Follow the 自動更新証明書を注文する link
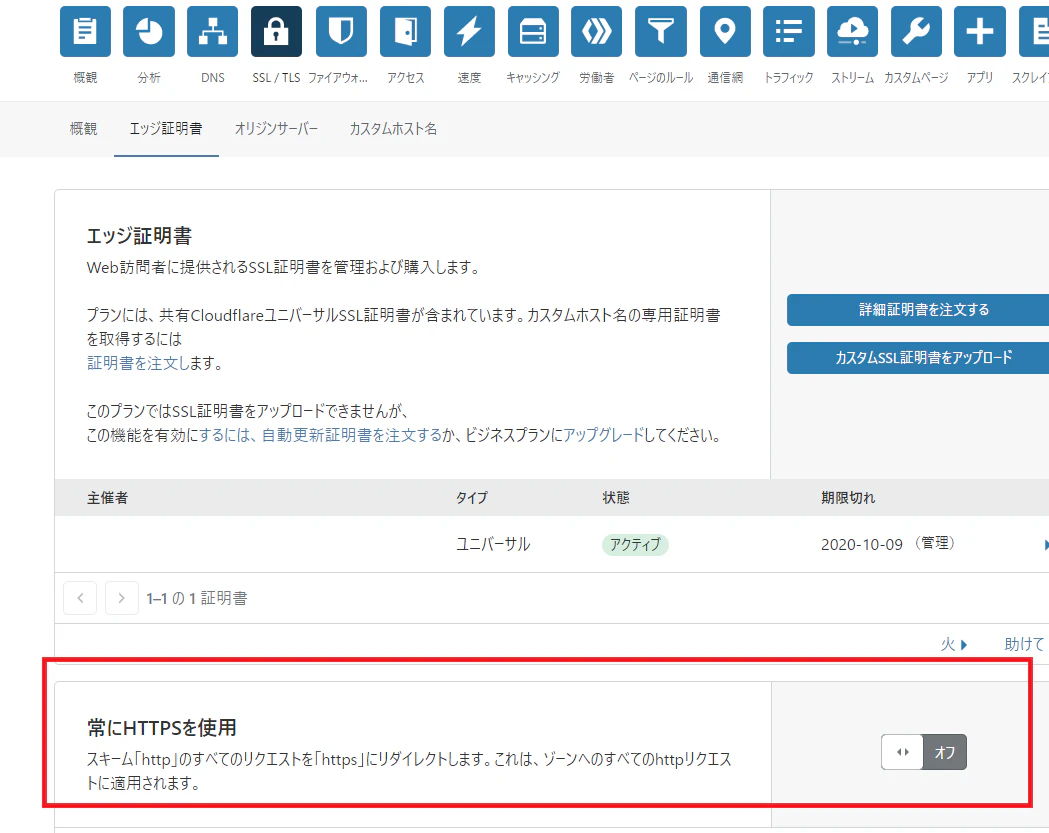Viewport: 1049px width, 833px height. pos(352,436)
